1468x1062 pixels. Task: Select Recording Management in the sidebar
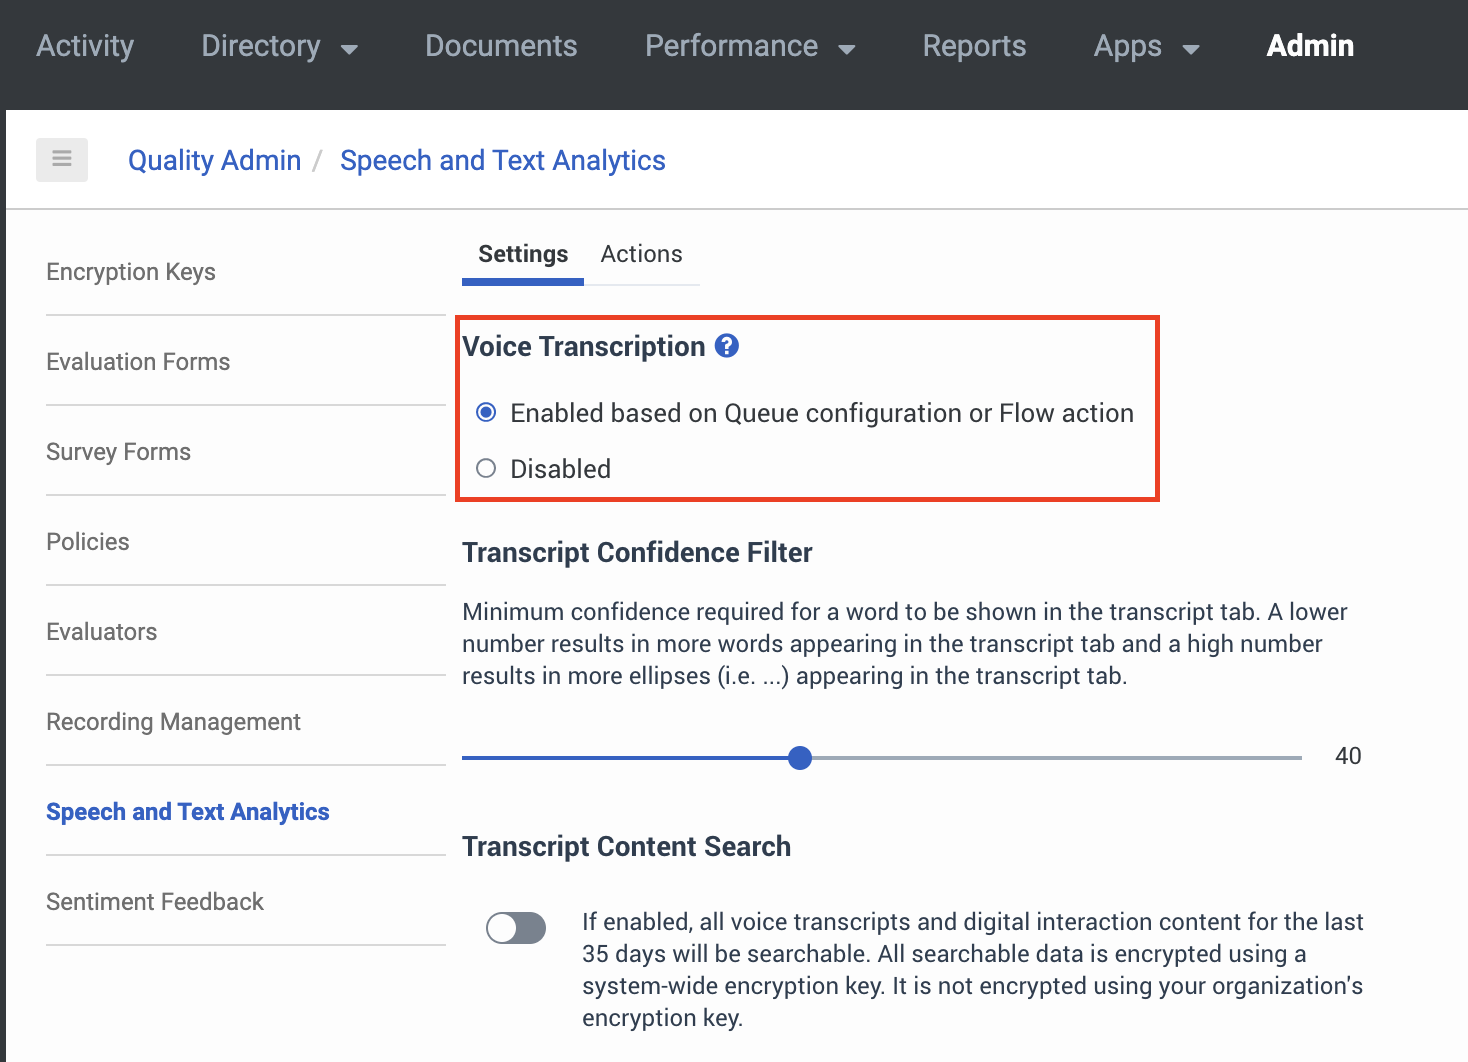[x=173, y=721]
